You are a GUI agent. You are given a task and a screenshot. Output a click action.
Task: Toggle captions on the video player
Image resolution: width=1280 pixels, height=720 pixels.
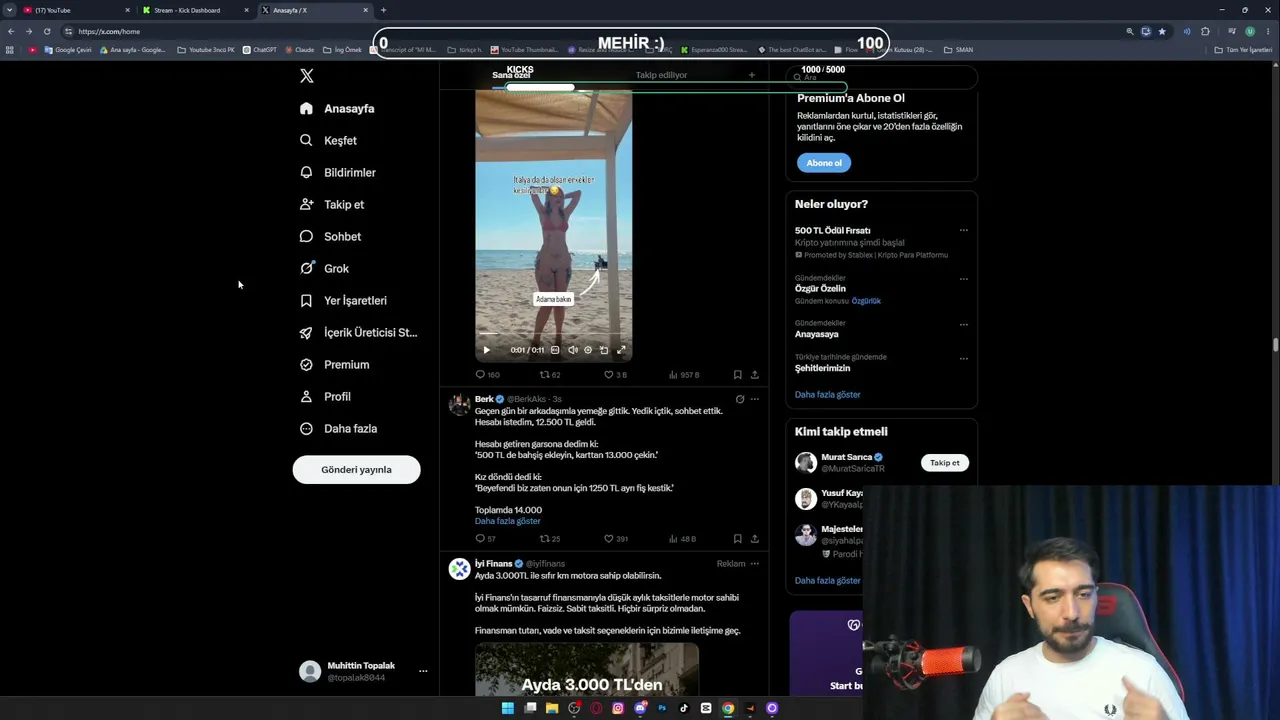(555, 350)
